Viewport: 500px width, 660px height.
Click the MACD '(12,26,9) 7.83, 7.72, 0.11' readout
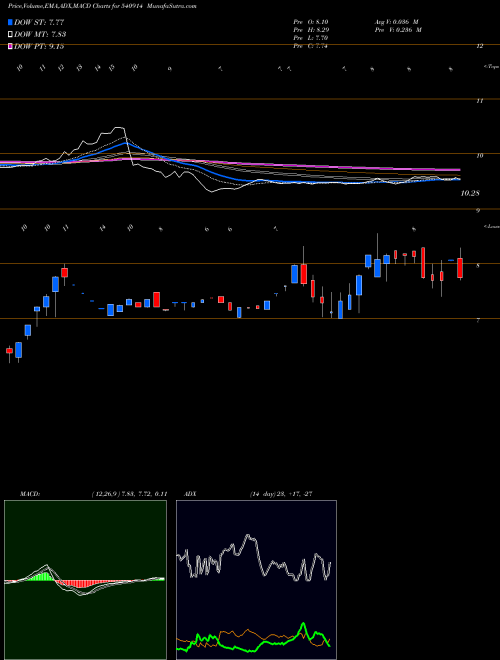129,494
